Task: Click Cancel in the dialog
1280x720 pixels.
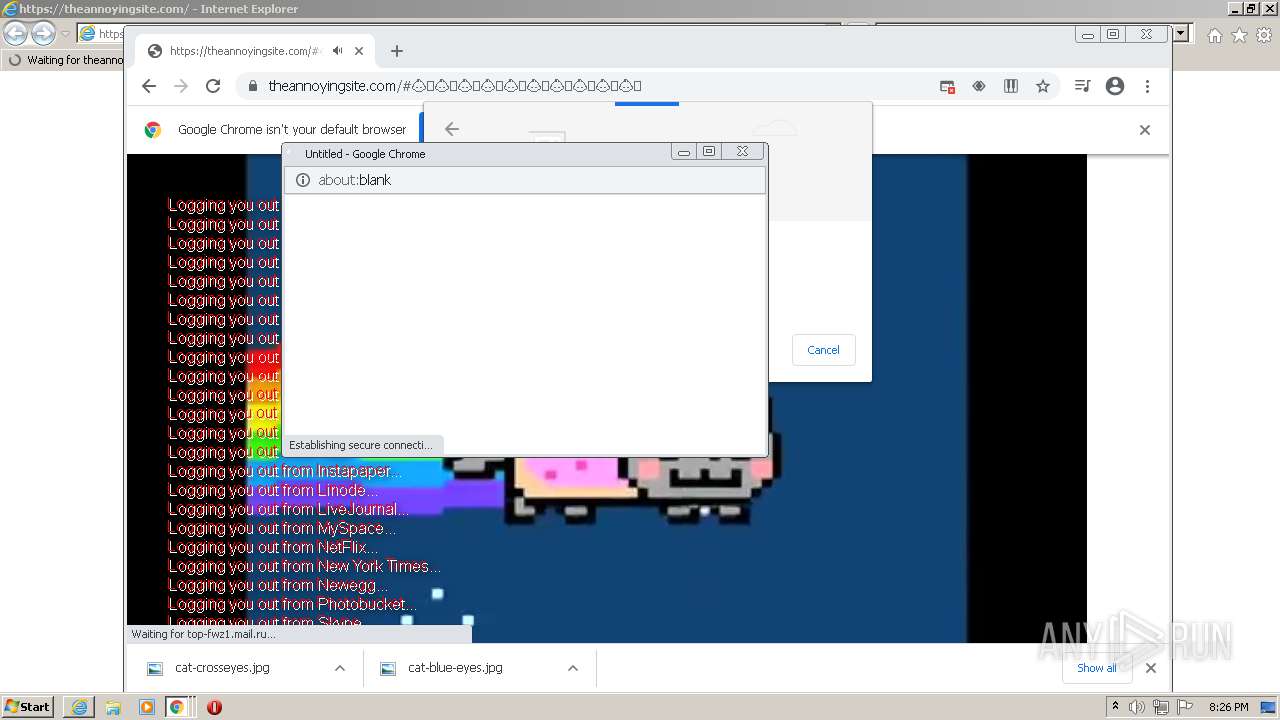Action: click(x=824, y=350)
